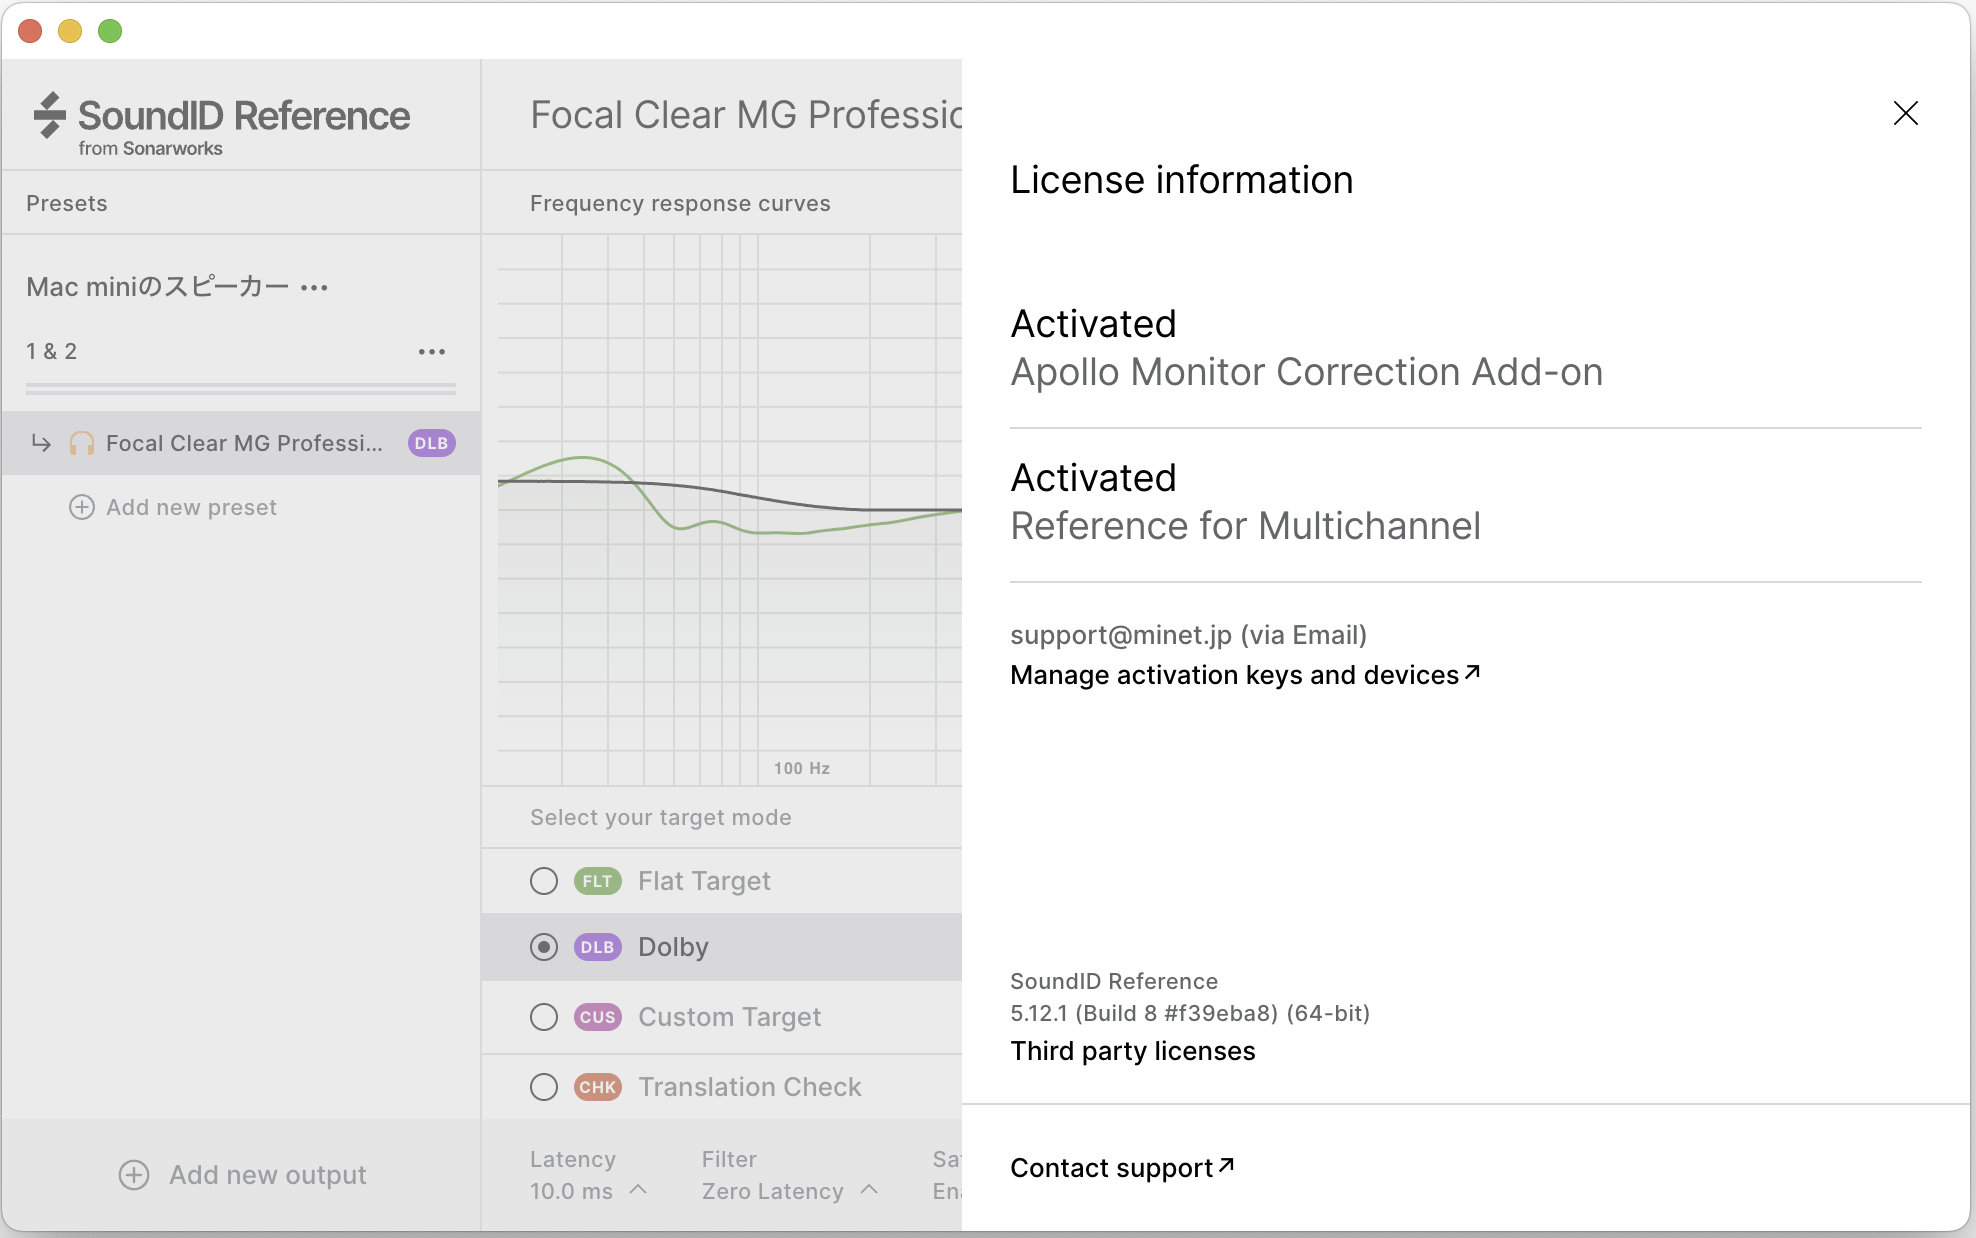Viewport: 1976px width, 1238px height.
Task: Click the Focal Clear MG Professional title
Action: pos(746,115)
